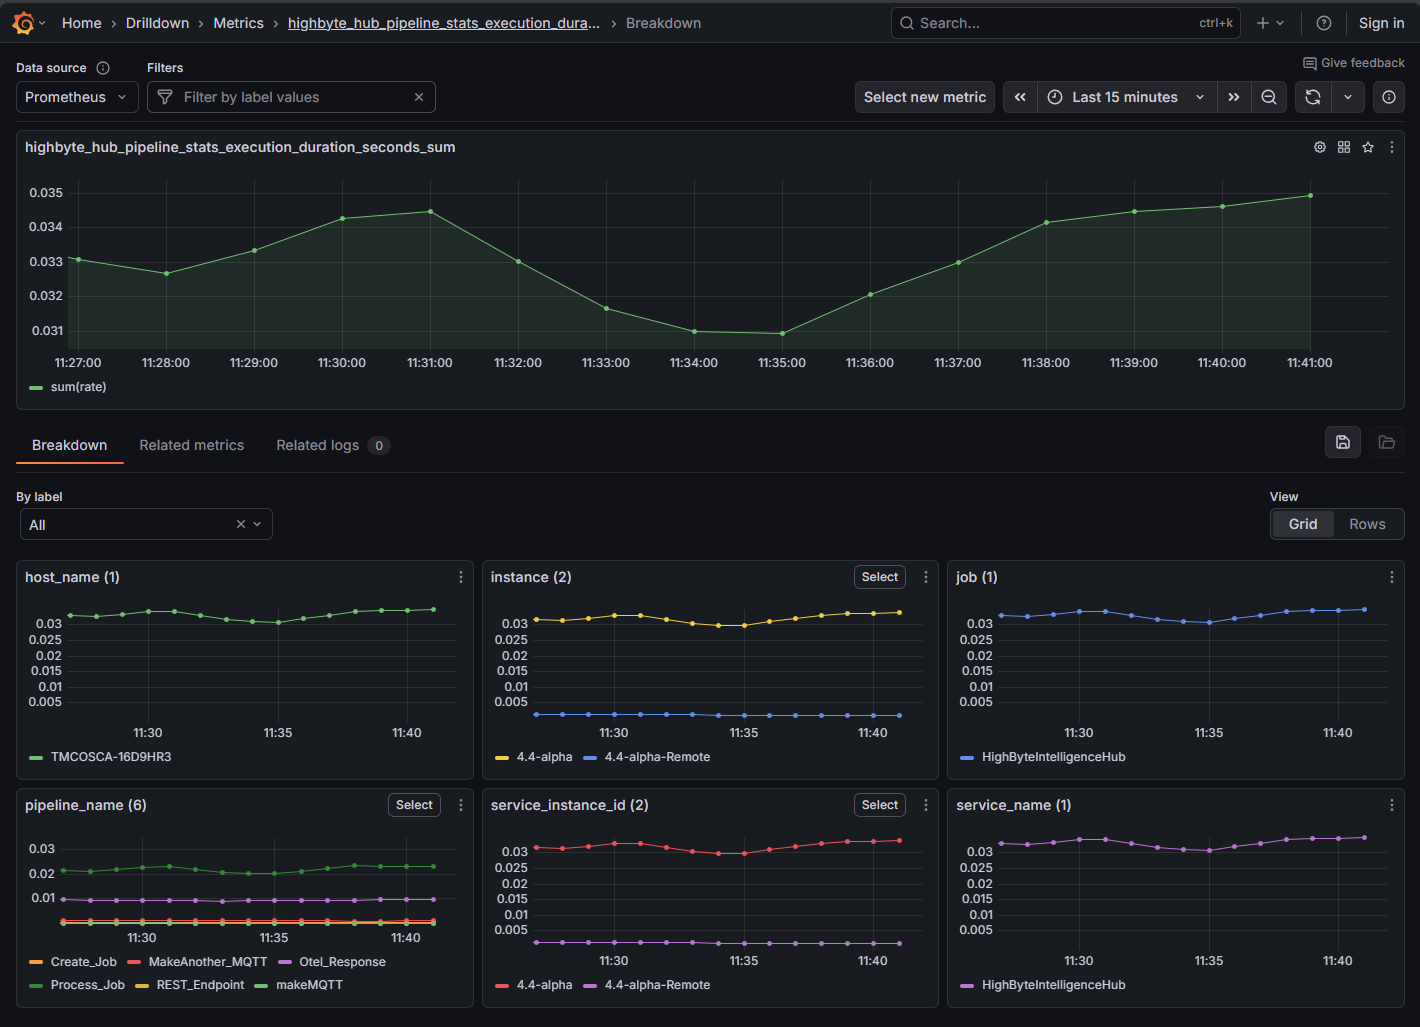Click the save icon beside Related logs
Screen dimensions: 1420x1027
pyautogui.click(x=1343, y=442)
